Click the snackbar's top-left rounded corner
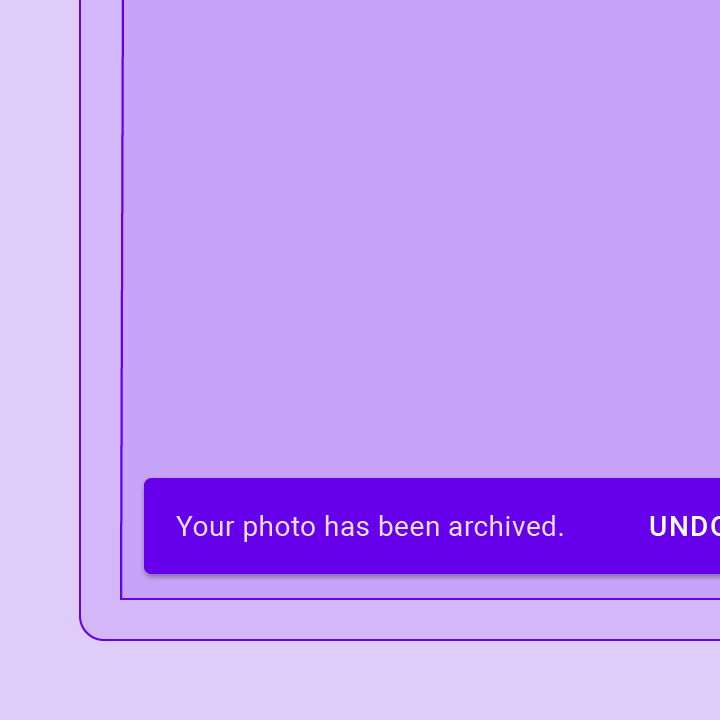 pos(148,482)
